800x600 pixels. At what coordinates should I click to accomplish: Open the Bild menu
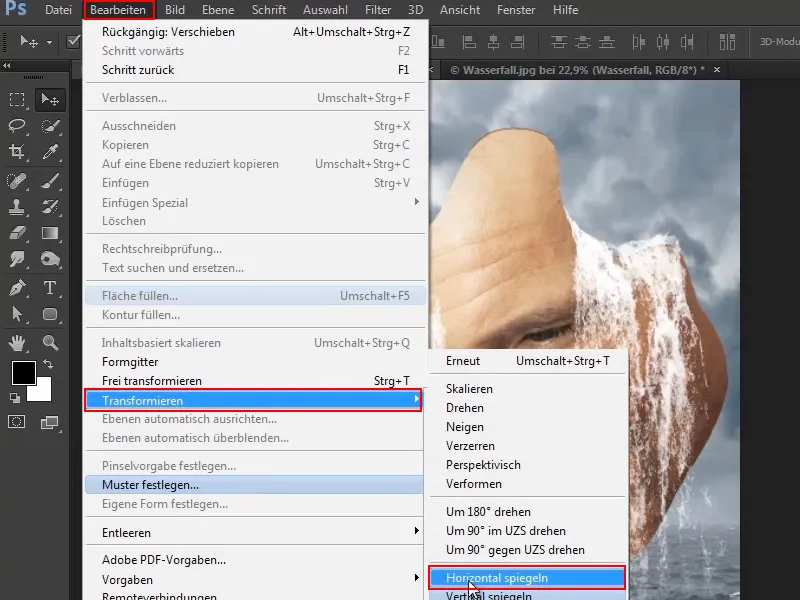(175, 10)
